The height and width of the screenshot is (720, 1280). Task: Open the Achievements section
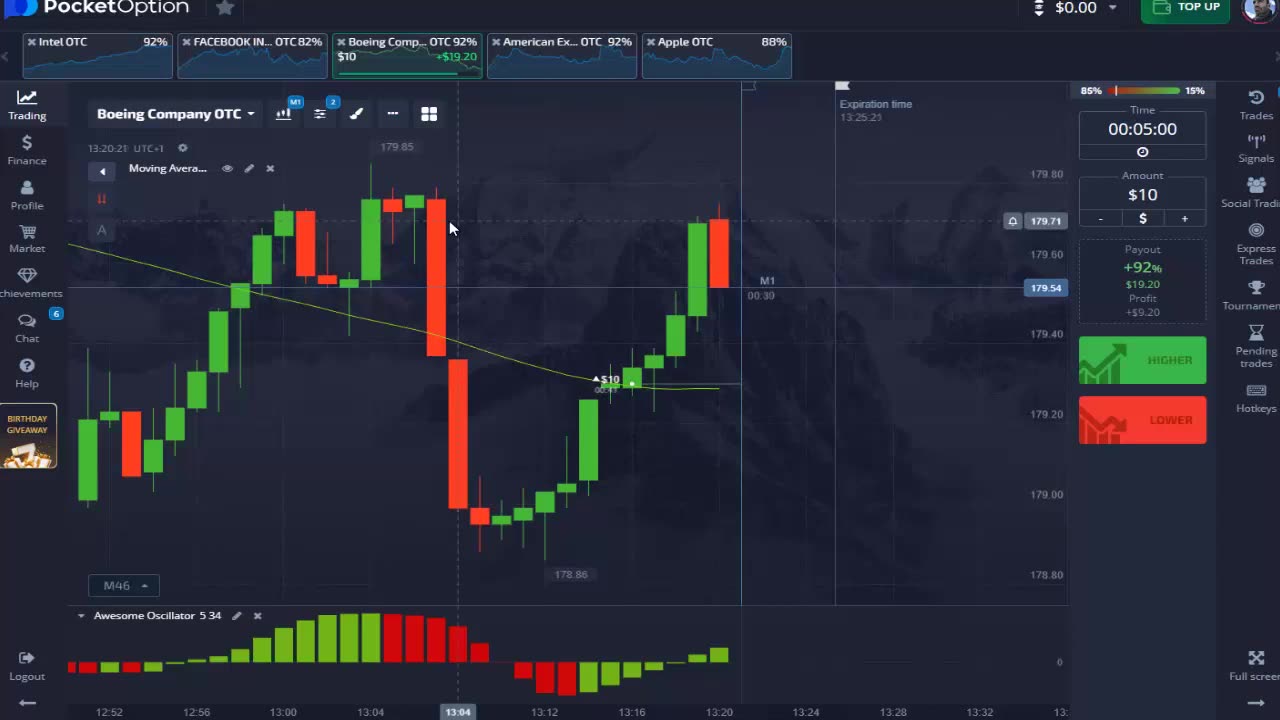[27, 283]
